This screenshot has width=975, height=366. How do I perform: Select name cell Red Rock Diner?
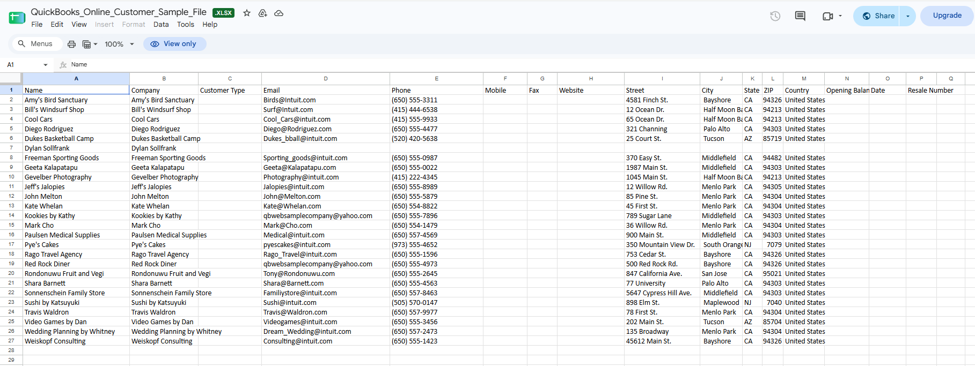[76, 264]
